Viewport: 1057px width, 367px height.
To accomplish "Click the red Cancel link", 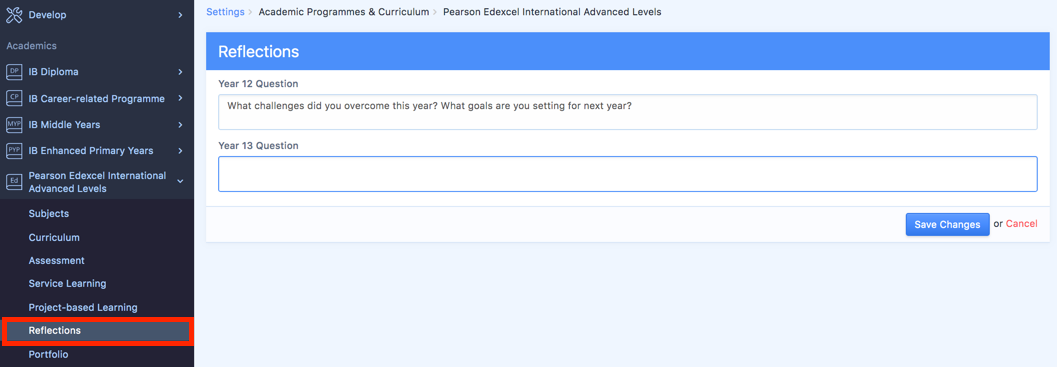I will click(x=1021, y=224).
